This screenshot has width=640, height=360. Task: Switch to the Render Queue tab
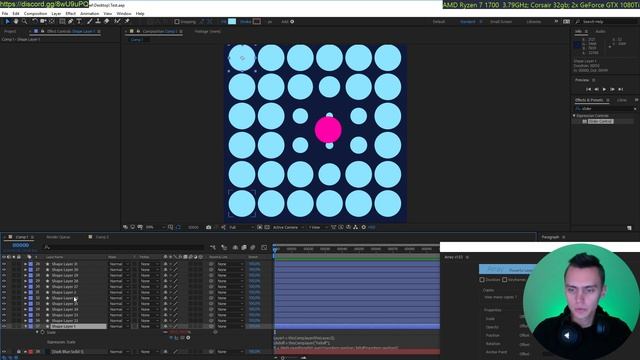tap(58, 237)
